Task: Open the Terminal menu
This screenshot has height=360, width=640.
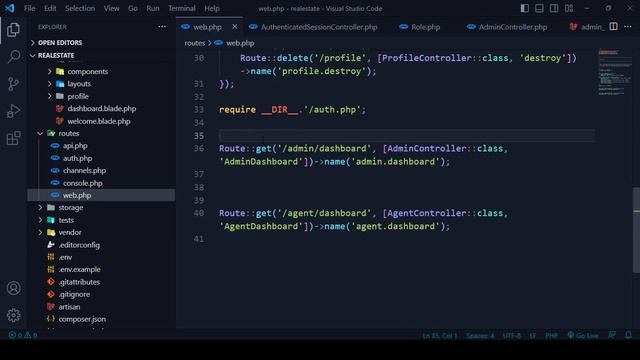Action: pos(182,8)
